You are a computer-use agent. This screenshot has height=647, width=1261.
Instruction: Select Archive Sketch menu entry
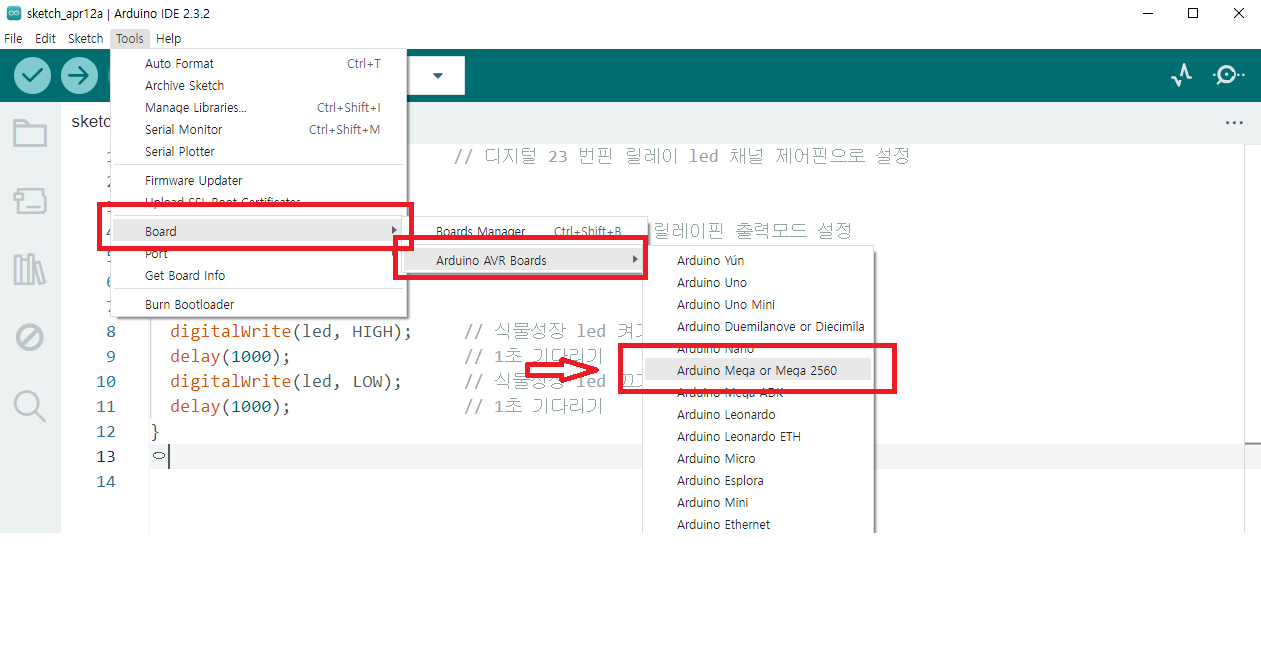pos(260,85)
